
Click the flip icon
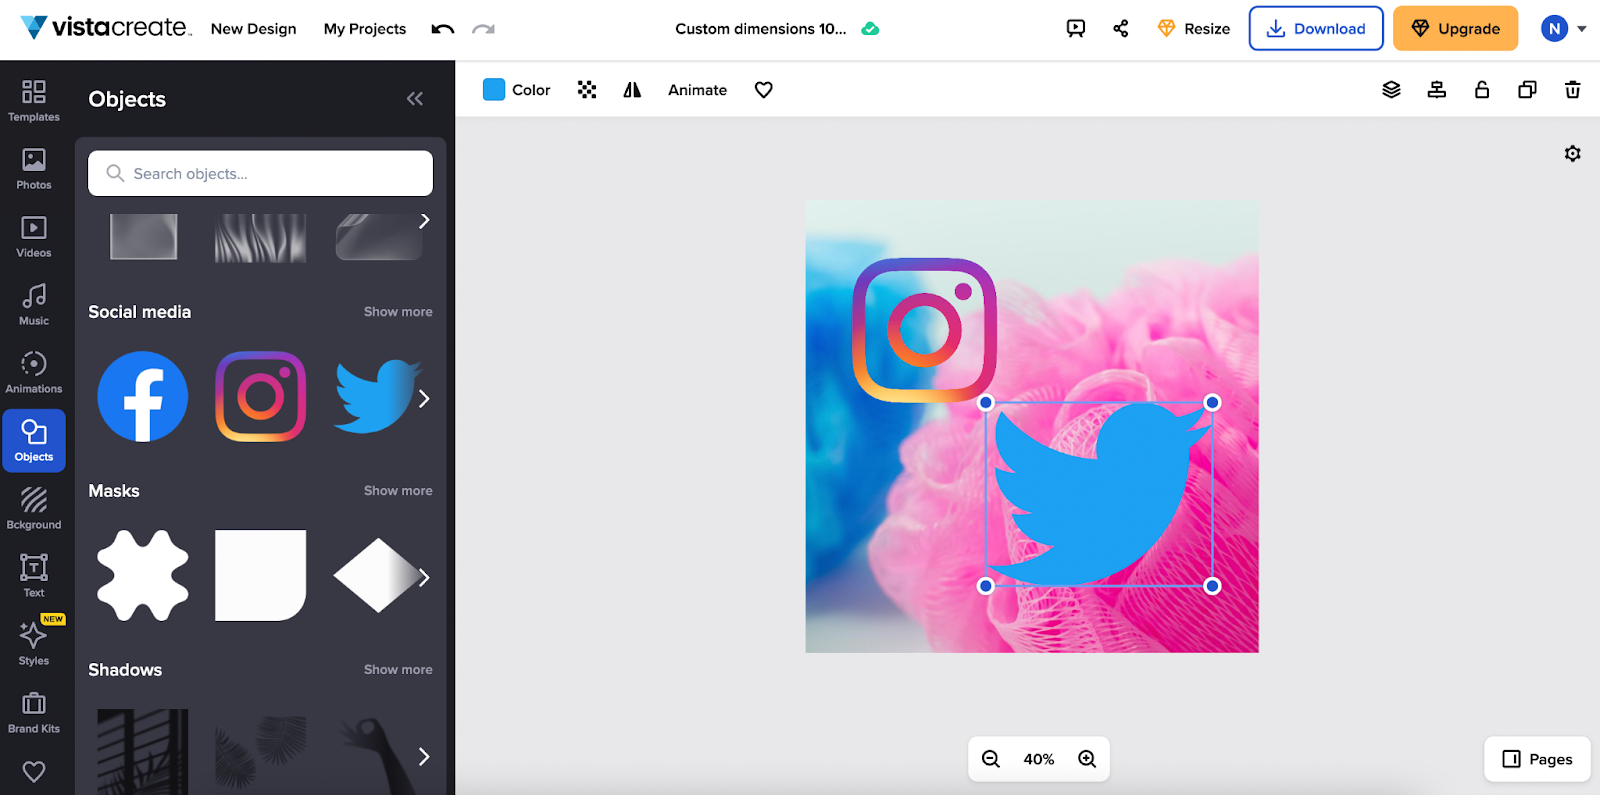point(632,90)
